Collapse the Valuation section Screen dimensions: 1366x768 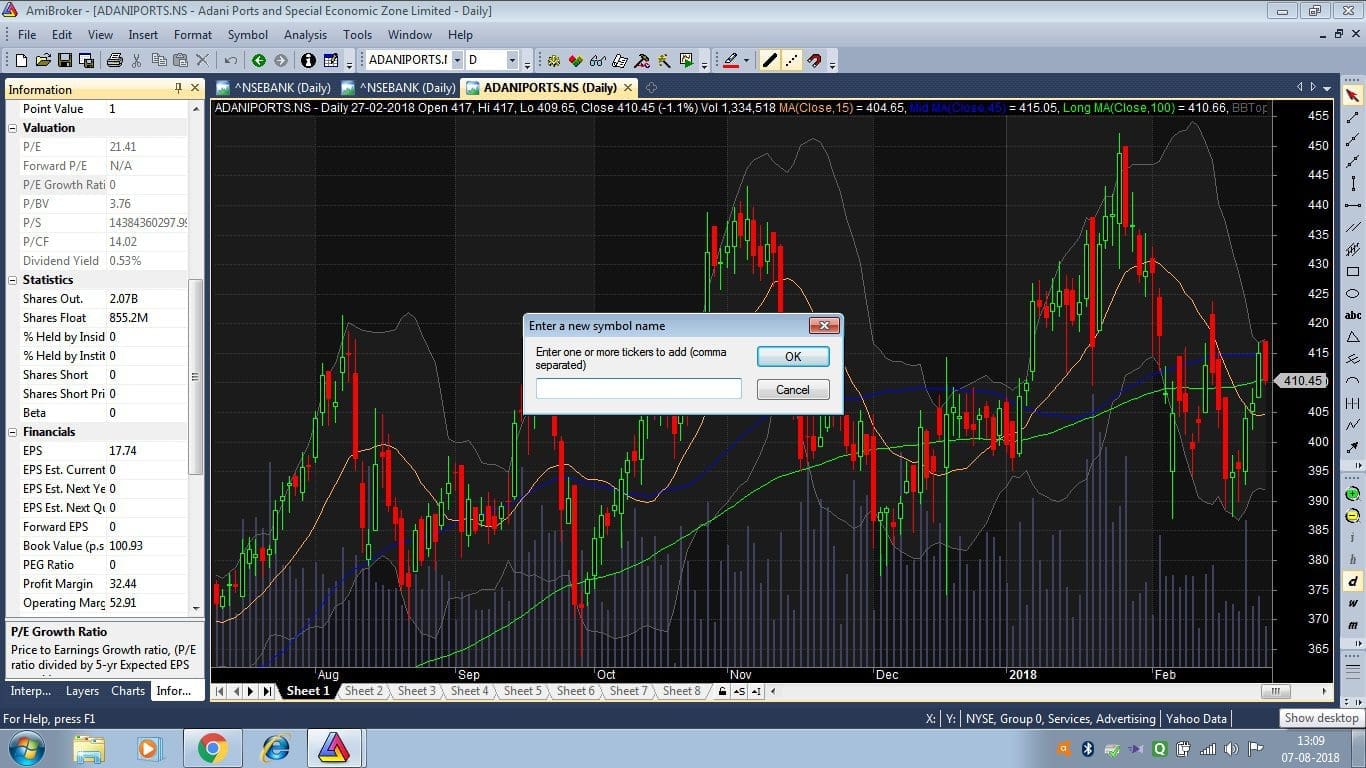point(13,128)
